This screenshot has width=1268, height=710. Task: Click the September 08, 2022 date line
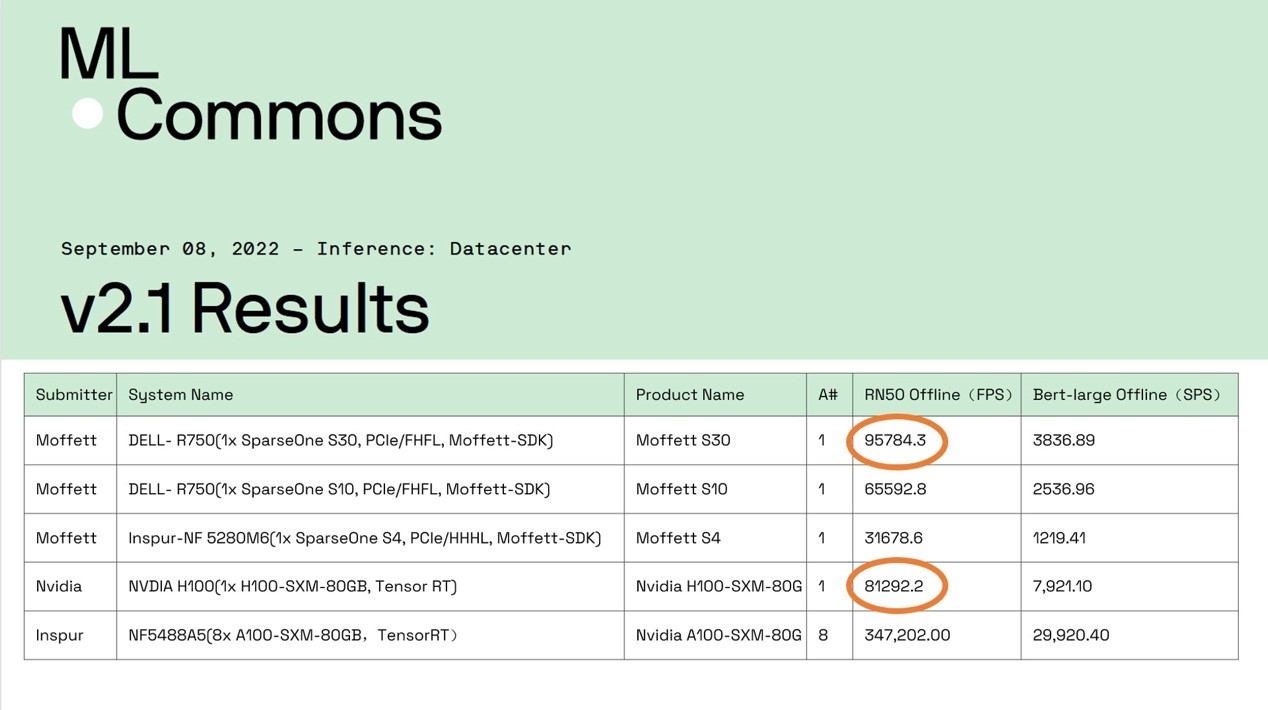click(316, 248)
